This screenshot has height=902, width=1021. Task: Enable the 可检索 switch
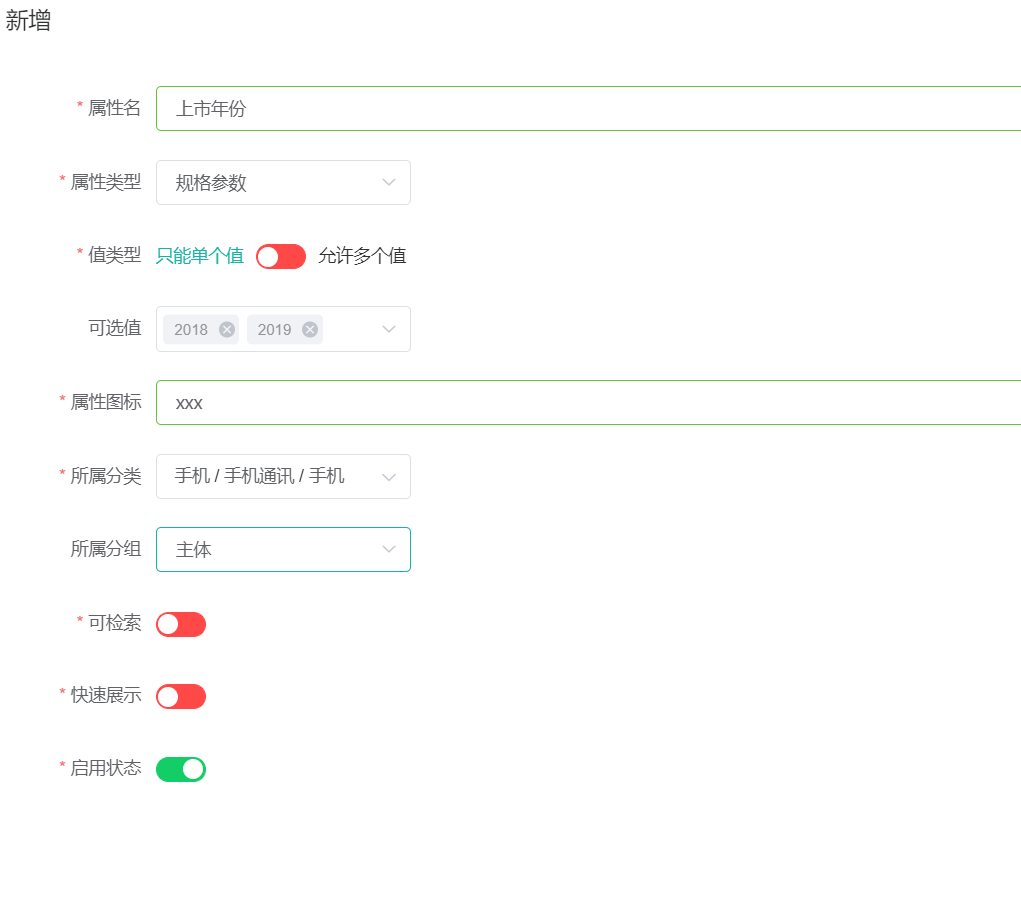[181, 624]
